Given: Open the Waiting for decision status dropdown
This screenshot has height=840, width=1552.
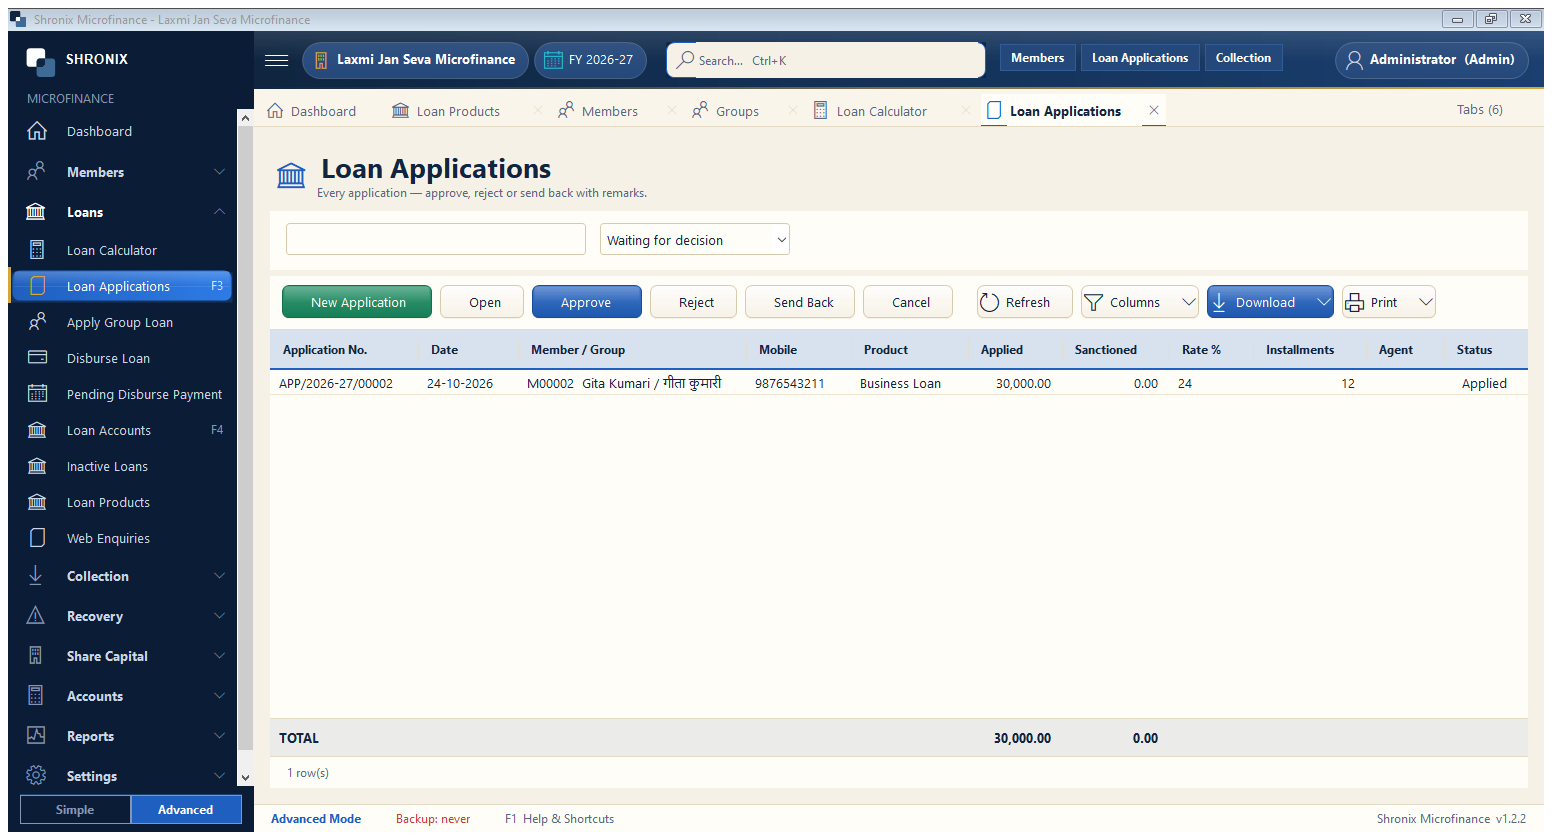Looking at the screenshot, I should pos(695,240).
